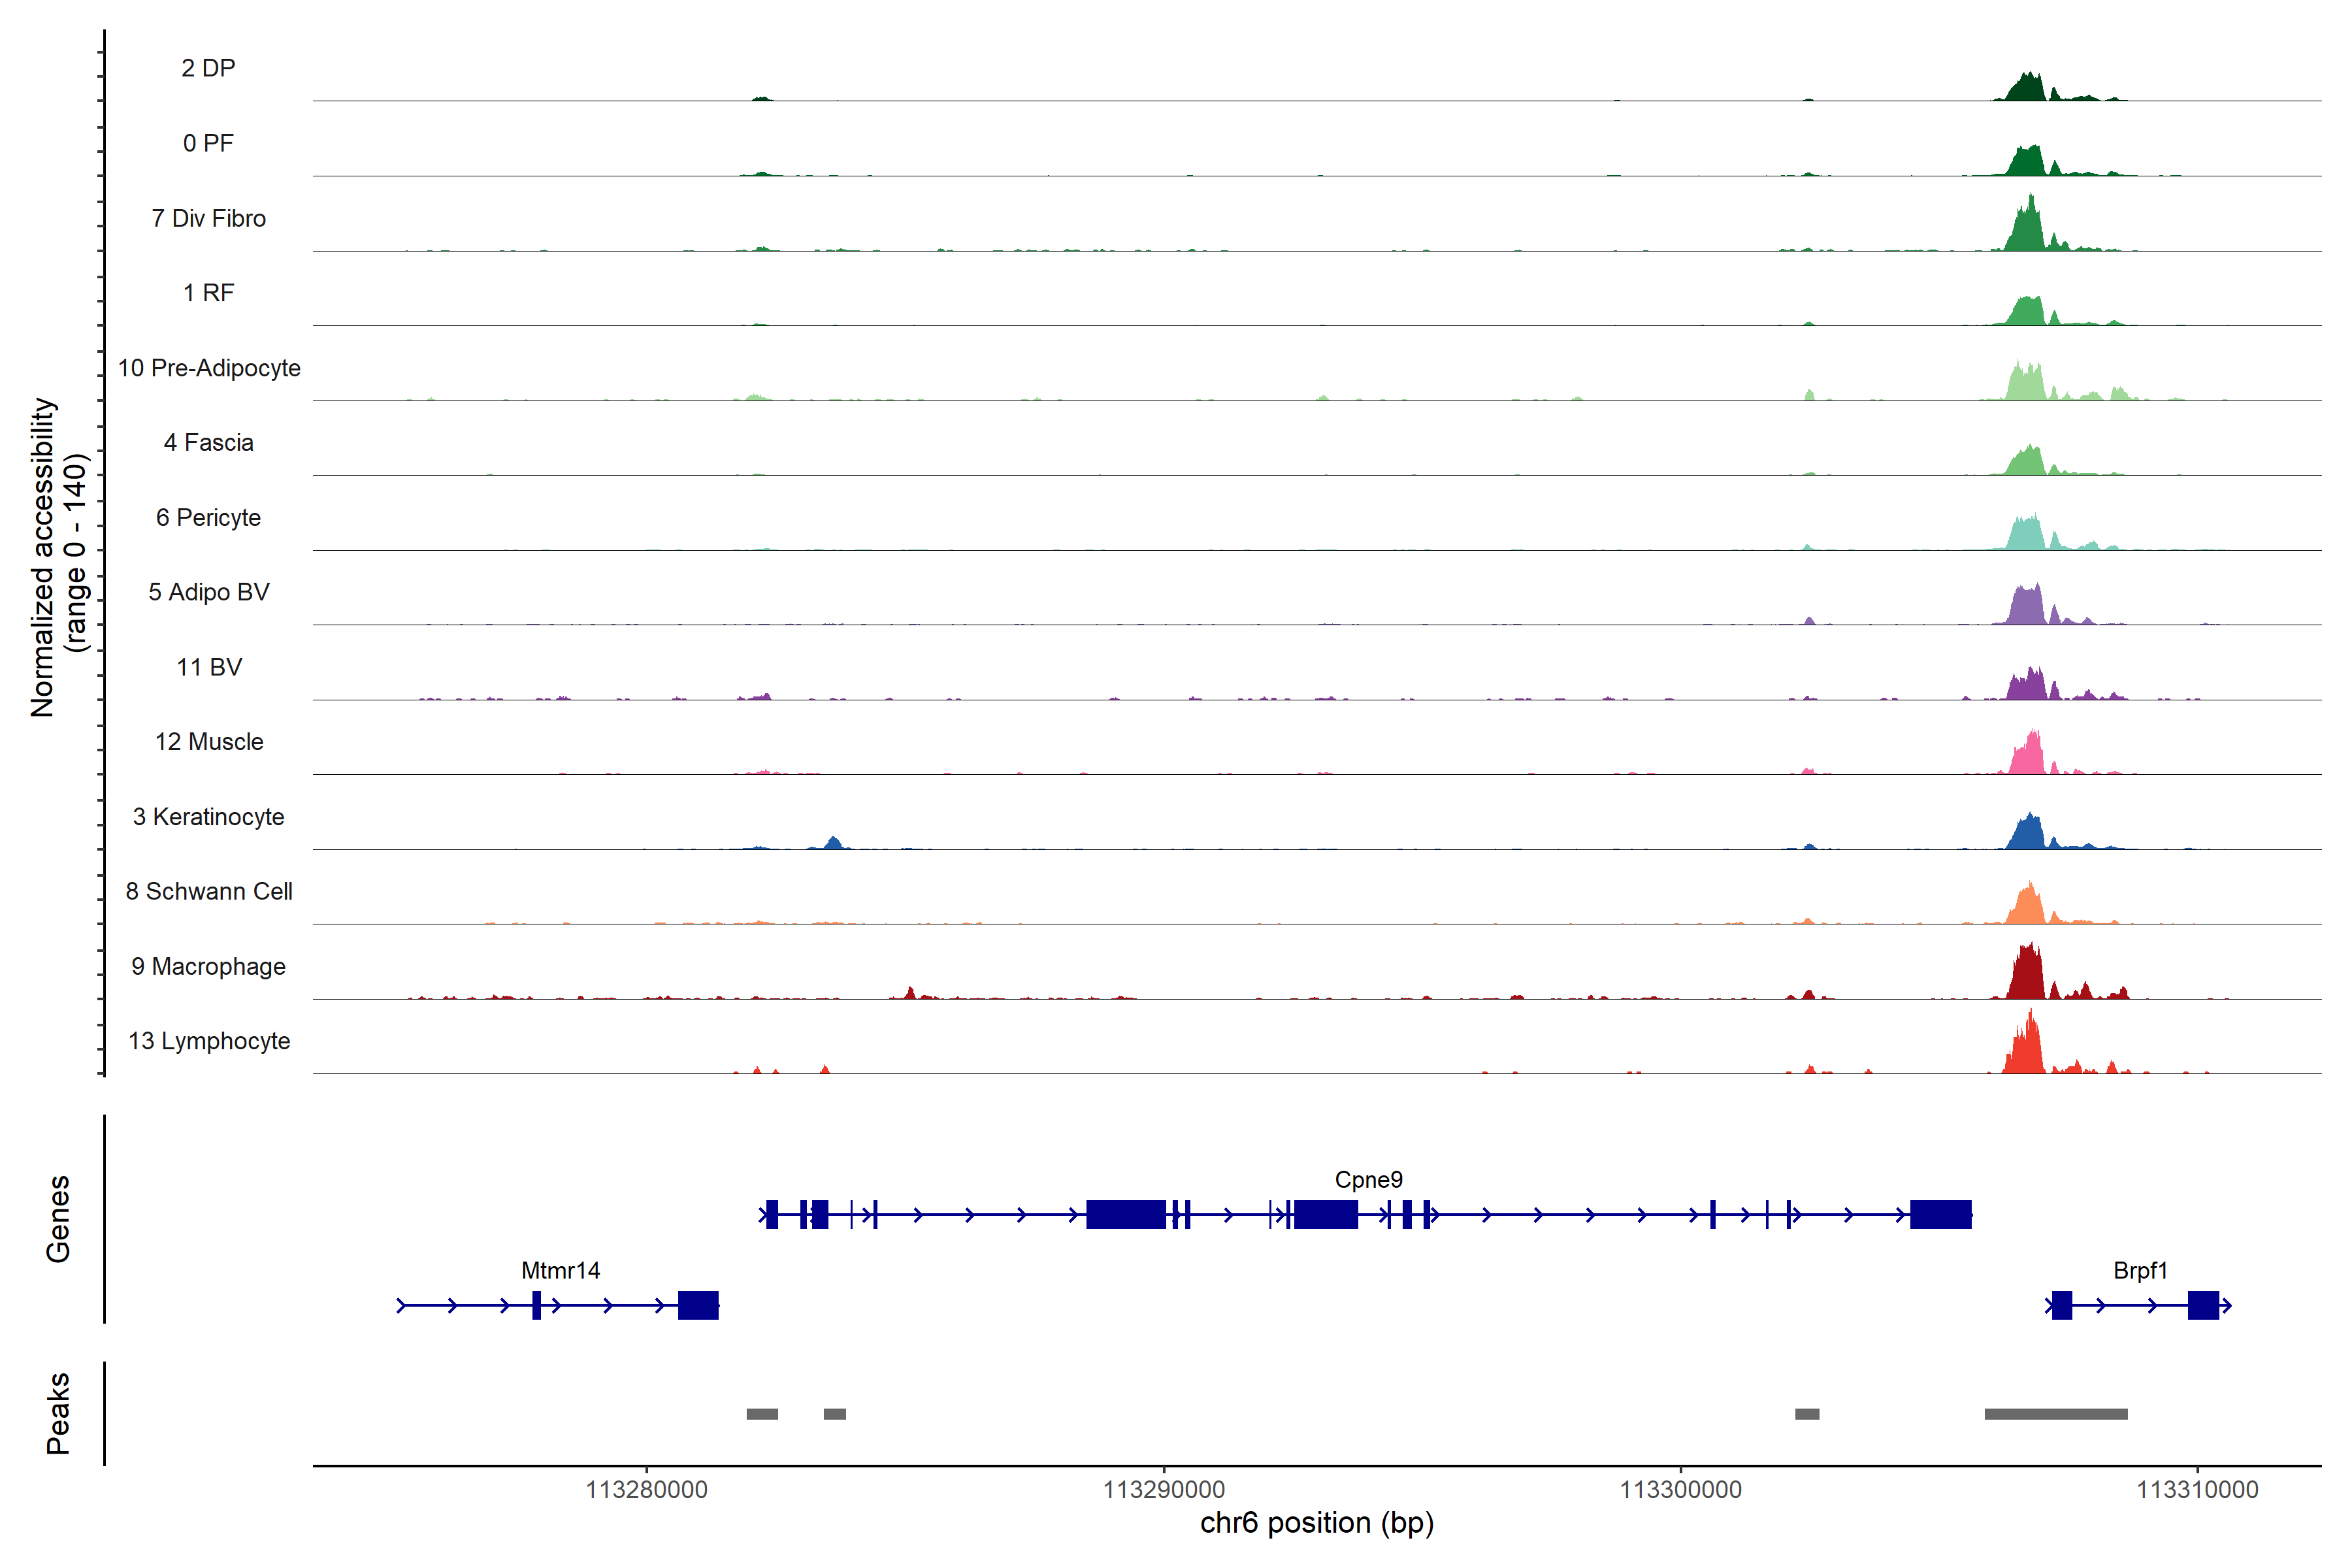Click the 8 Schwann Cell orange peak
Image resolution: width=2352 pixels, height=1568 pixels.
(x=2027, y=907)
